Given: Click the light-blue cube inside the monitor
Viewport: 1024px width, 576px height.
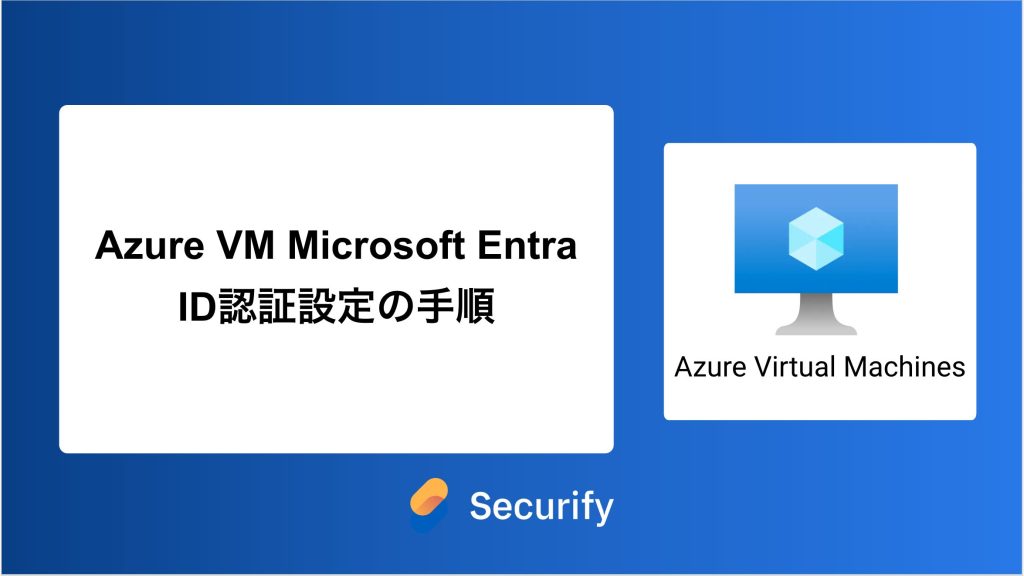Looking at the screenshot, I should point(816,238).
